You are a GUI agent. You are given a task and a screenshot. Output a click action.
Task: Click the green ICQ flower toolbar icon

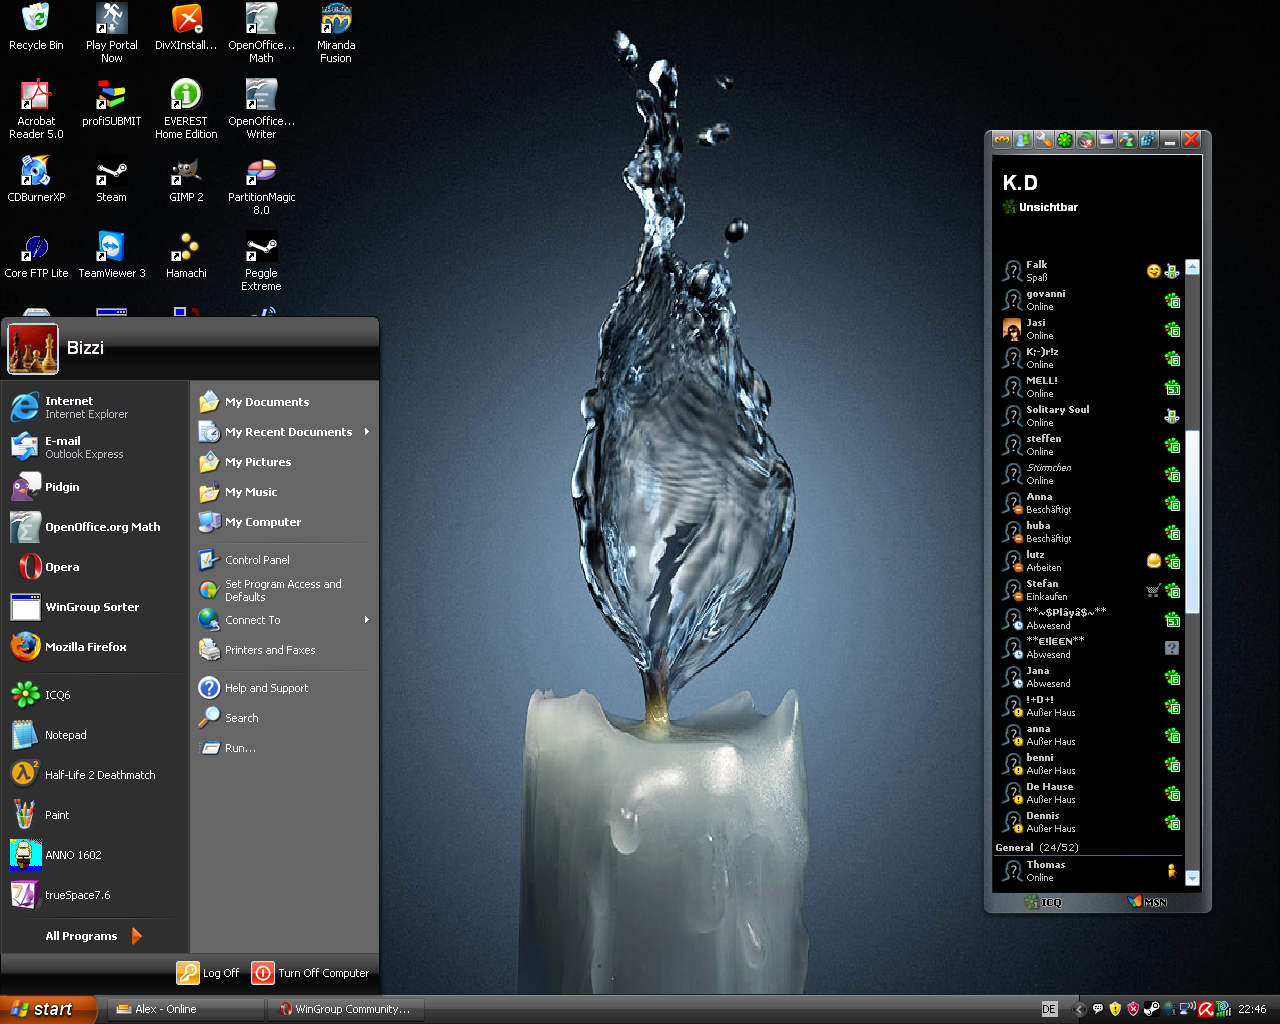pyautogui.click(x=1065, y=140)
